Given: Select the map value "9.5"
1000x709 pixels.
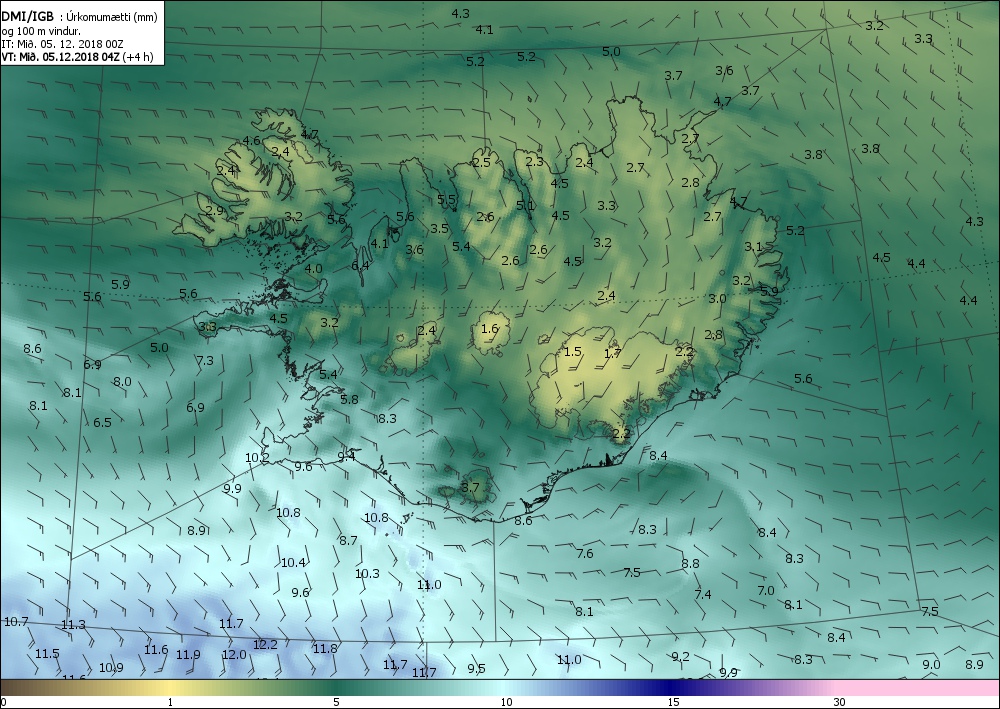Looking at the screenshot, I should click(476, 669).
